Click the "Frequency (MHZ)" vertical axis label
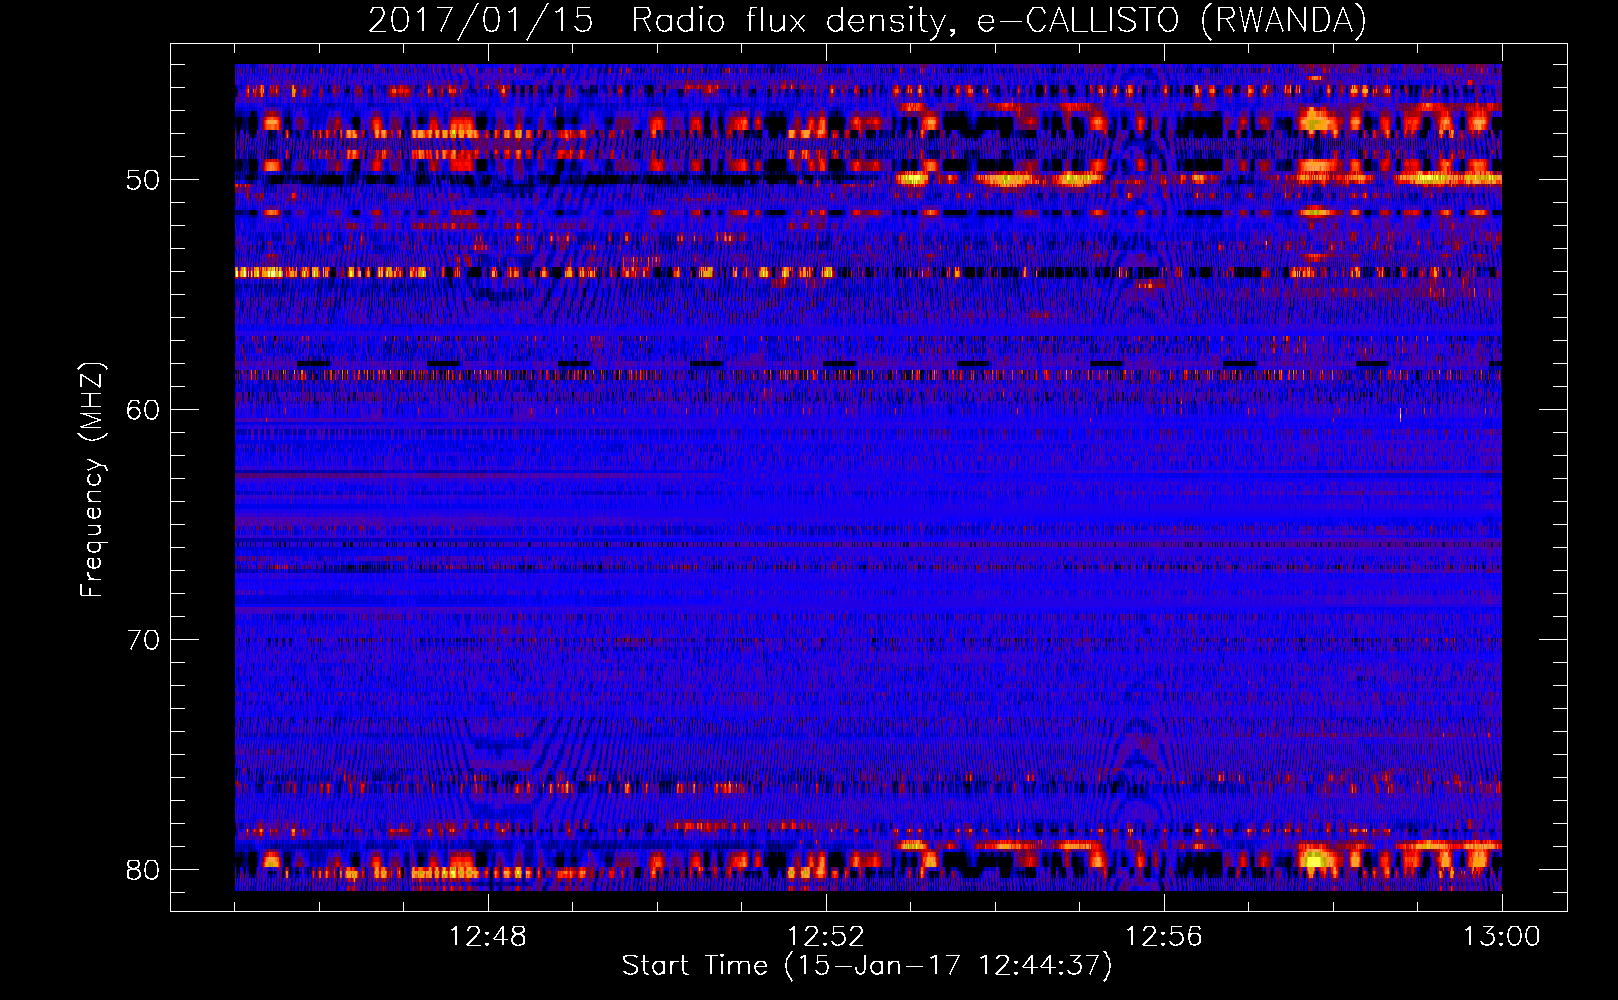The image size is (1618, 1000). point(92,480)
